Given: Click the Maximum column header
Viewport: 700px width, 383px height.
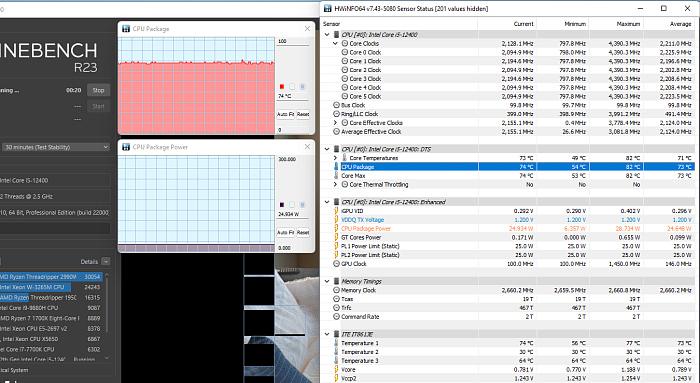Looking at the screenshot, I should click(x=616, y=24).
